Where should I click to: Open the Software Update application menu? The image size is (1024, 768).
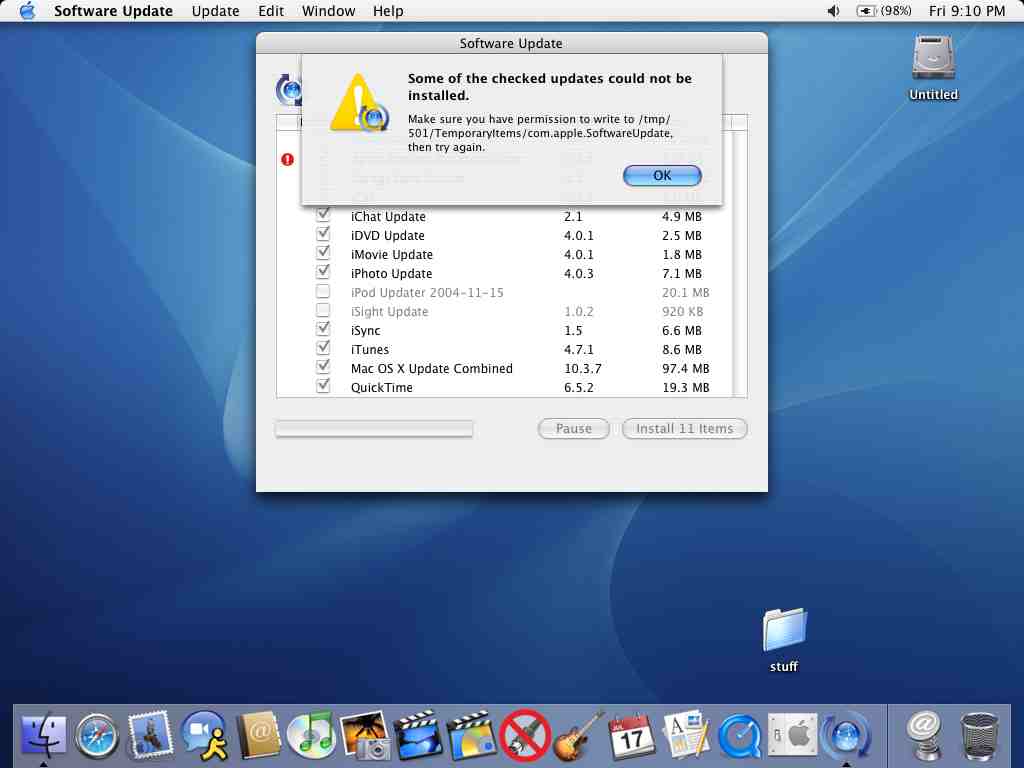coord(113,11)
